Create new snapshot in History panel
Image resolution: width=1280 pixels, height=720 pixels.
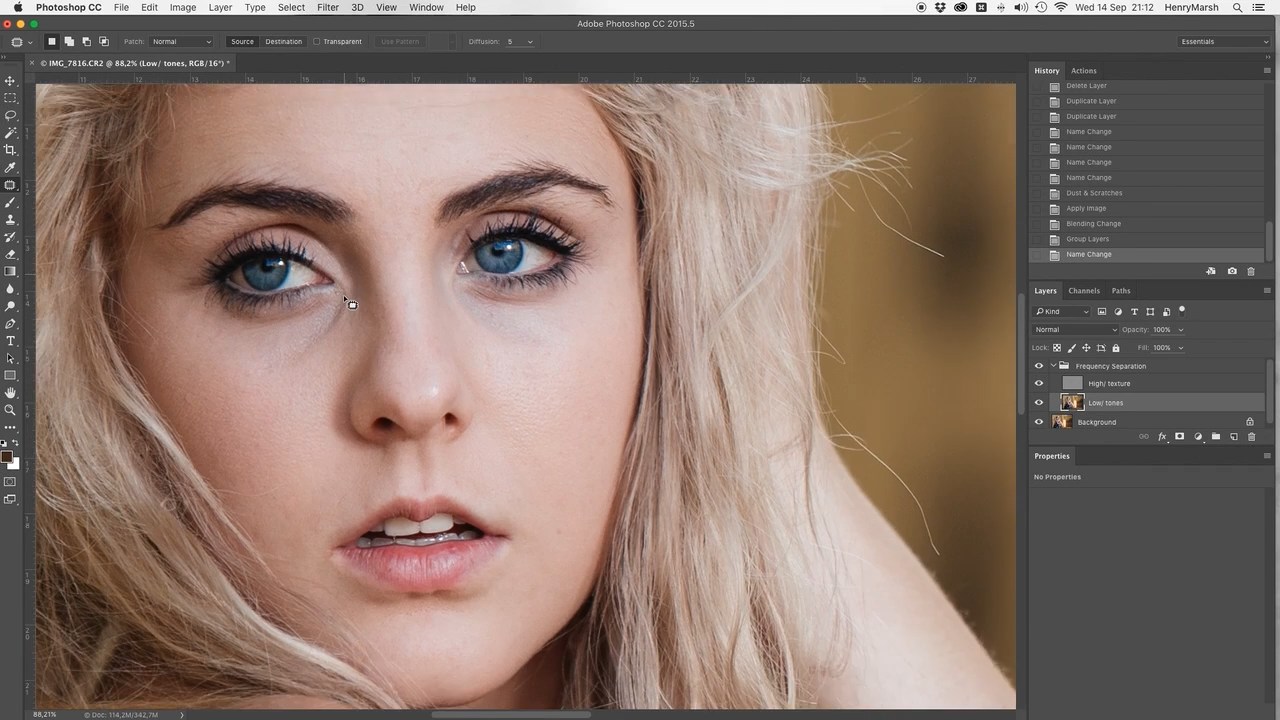click(1232, 271)
